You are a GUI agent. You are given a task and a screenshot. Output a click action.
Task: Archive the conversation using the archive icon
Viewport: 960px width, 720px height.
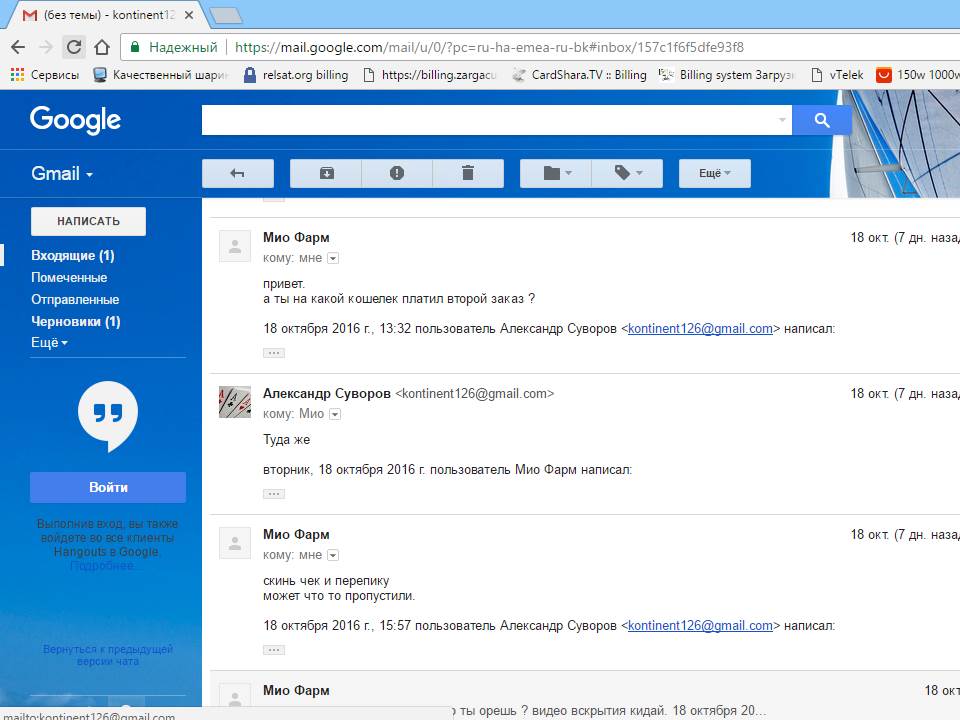[326, 173]
